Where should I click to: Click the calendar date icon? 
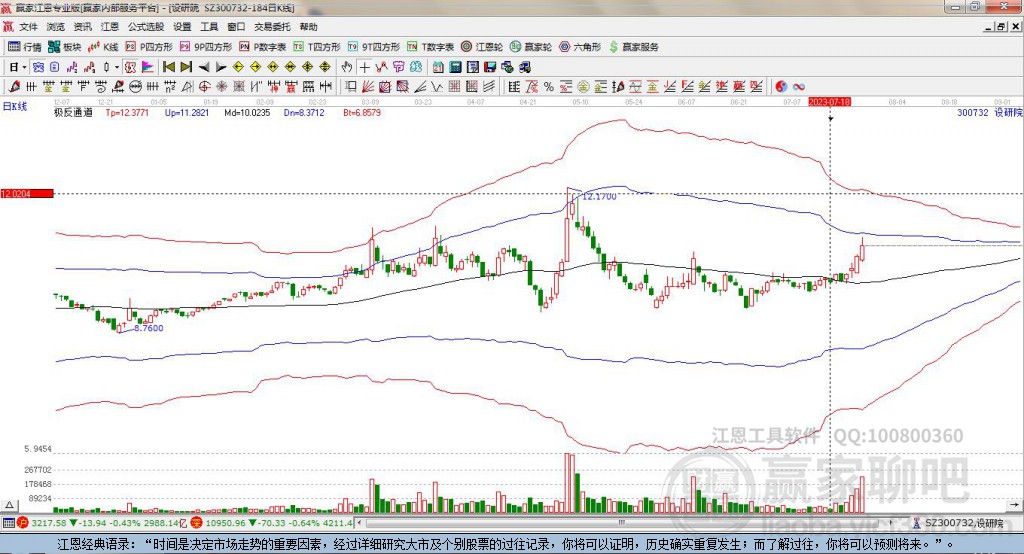pos(438,67)
